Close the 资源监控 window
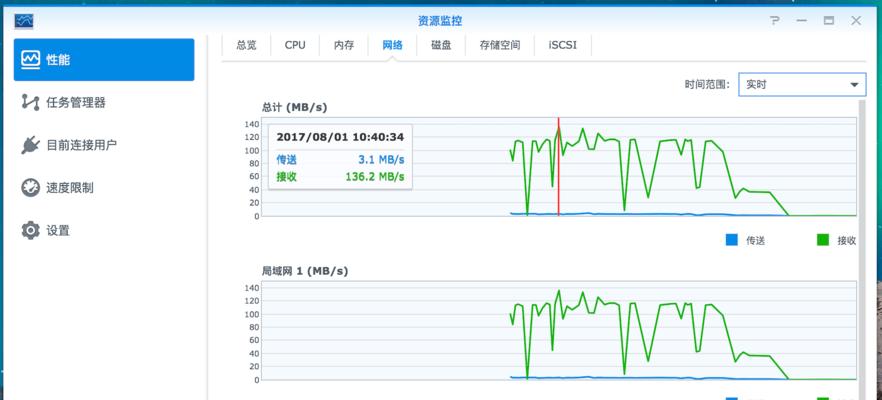This screenshot has height=400, width=882. pyautogui.click(x=856, y=21)
